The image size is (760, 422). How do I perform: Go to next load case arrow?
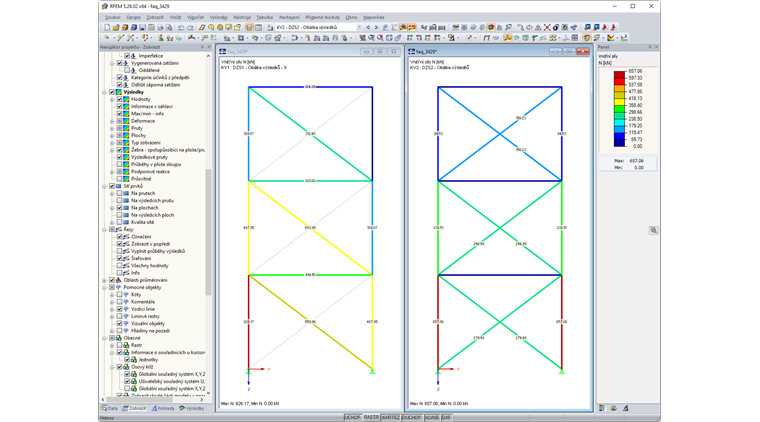[376, 28]
